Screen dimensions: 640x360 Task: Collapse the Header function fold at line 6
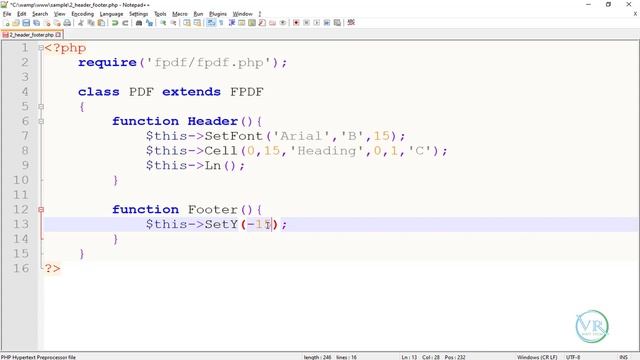41,121
